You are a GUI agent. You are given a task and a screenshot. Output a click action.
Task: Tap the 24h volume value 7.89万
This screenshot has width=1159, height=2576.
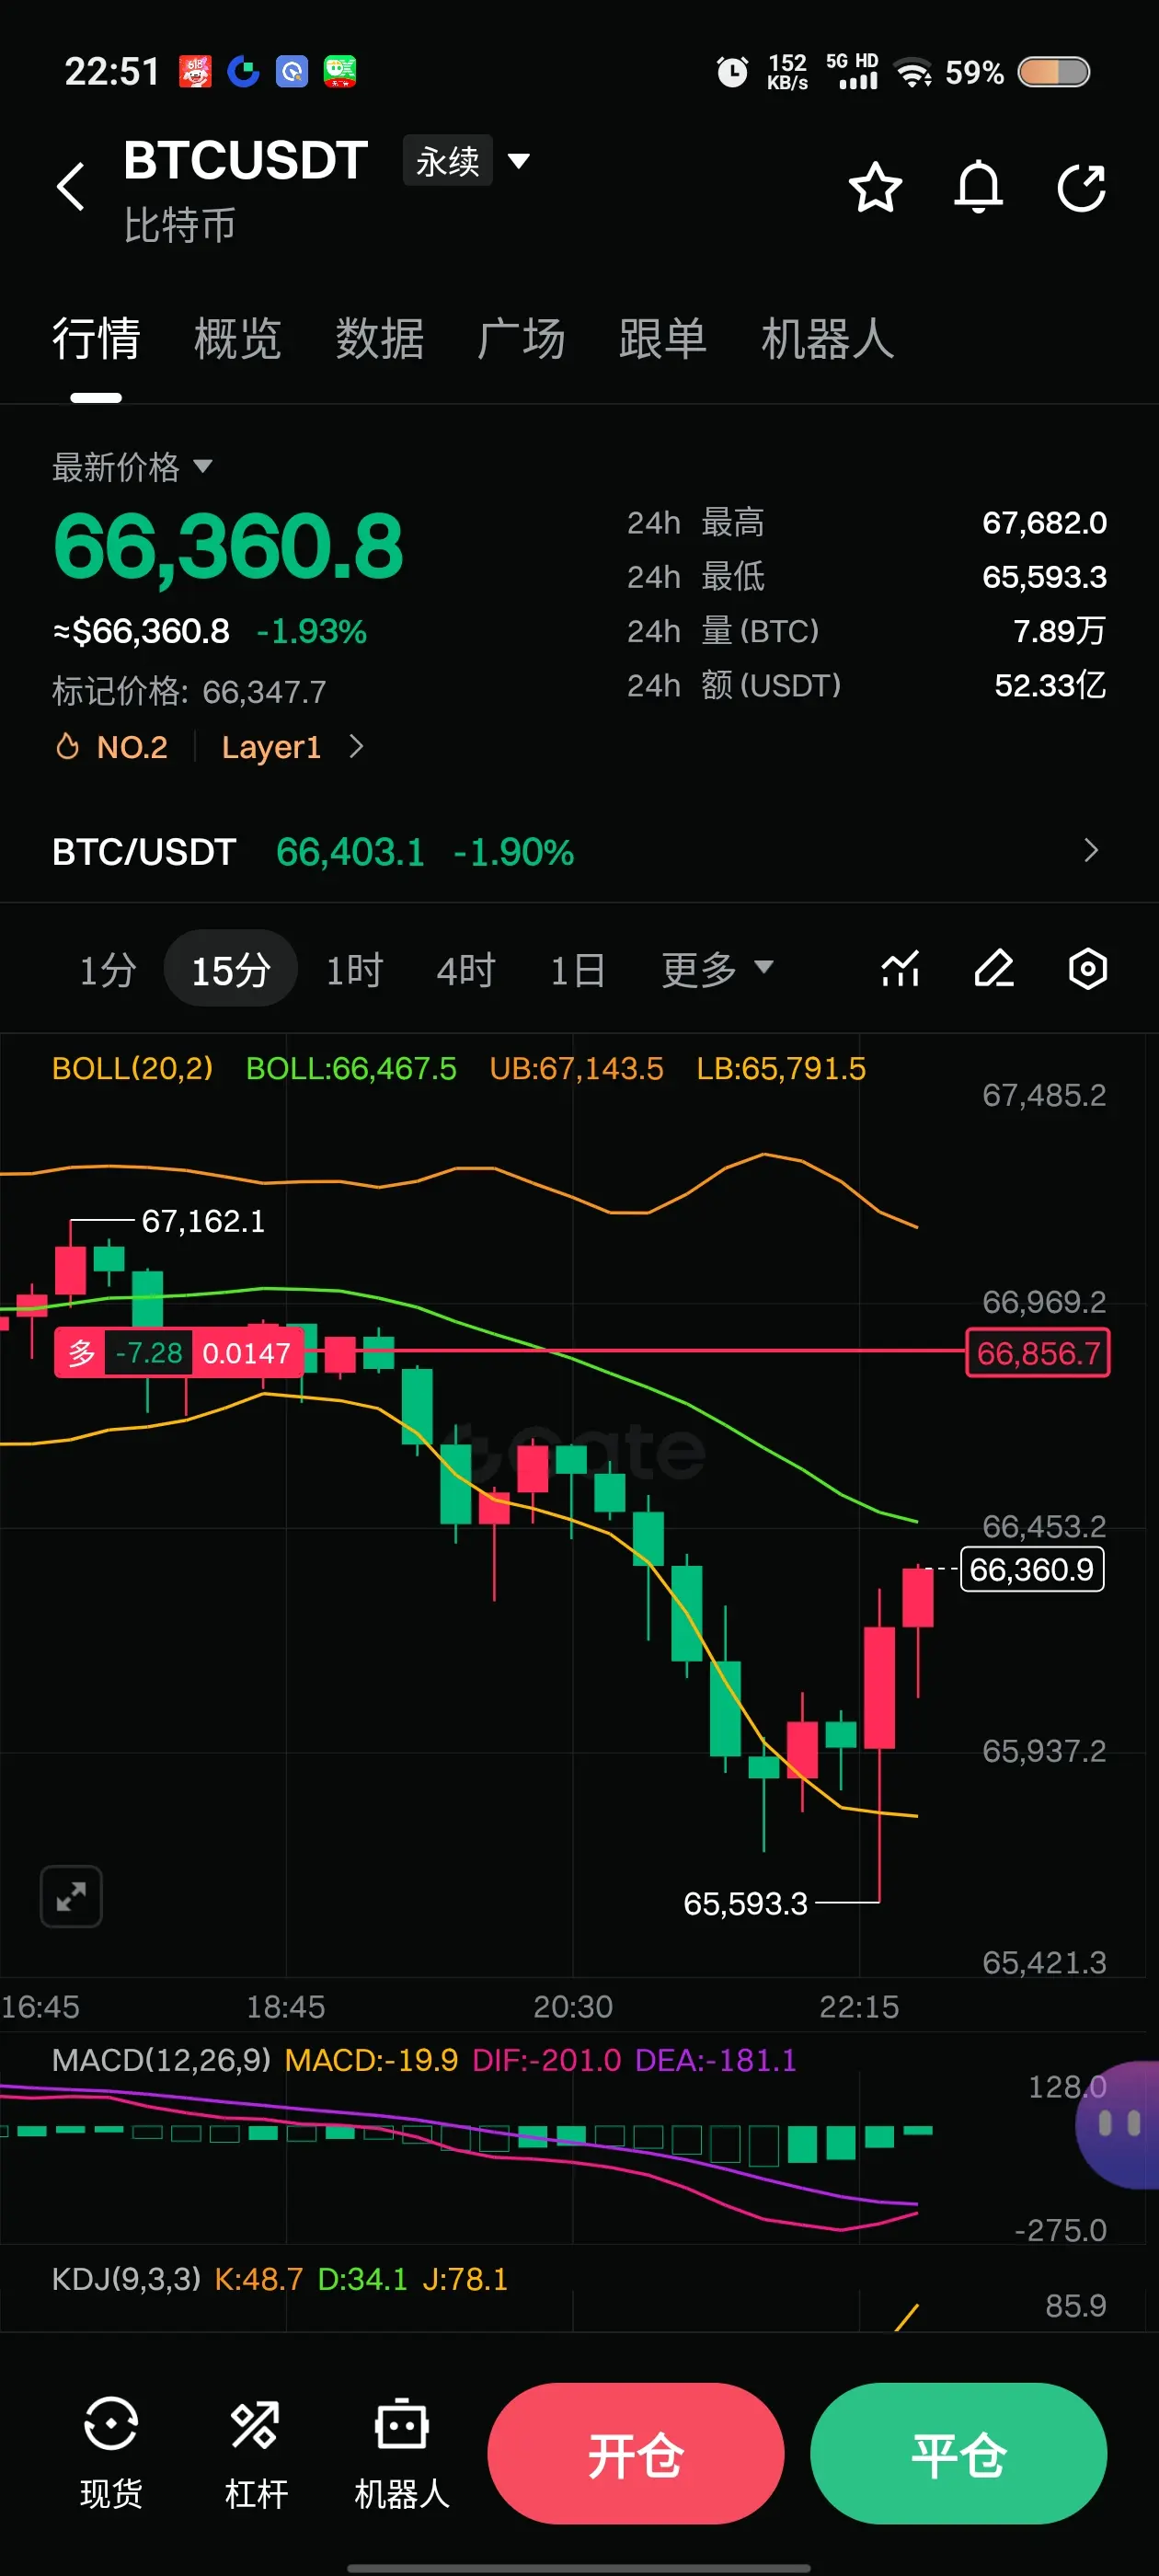pos(1059,631)
